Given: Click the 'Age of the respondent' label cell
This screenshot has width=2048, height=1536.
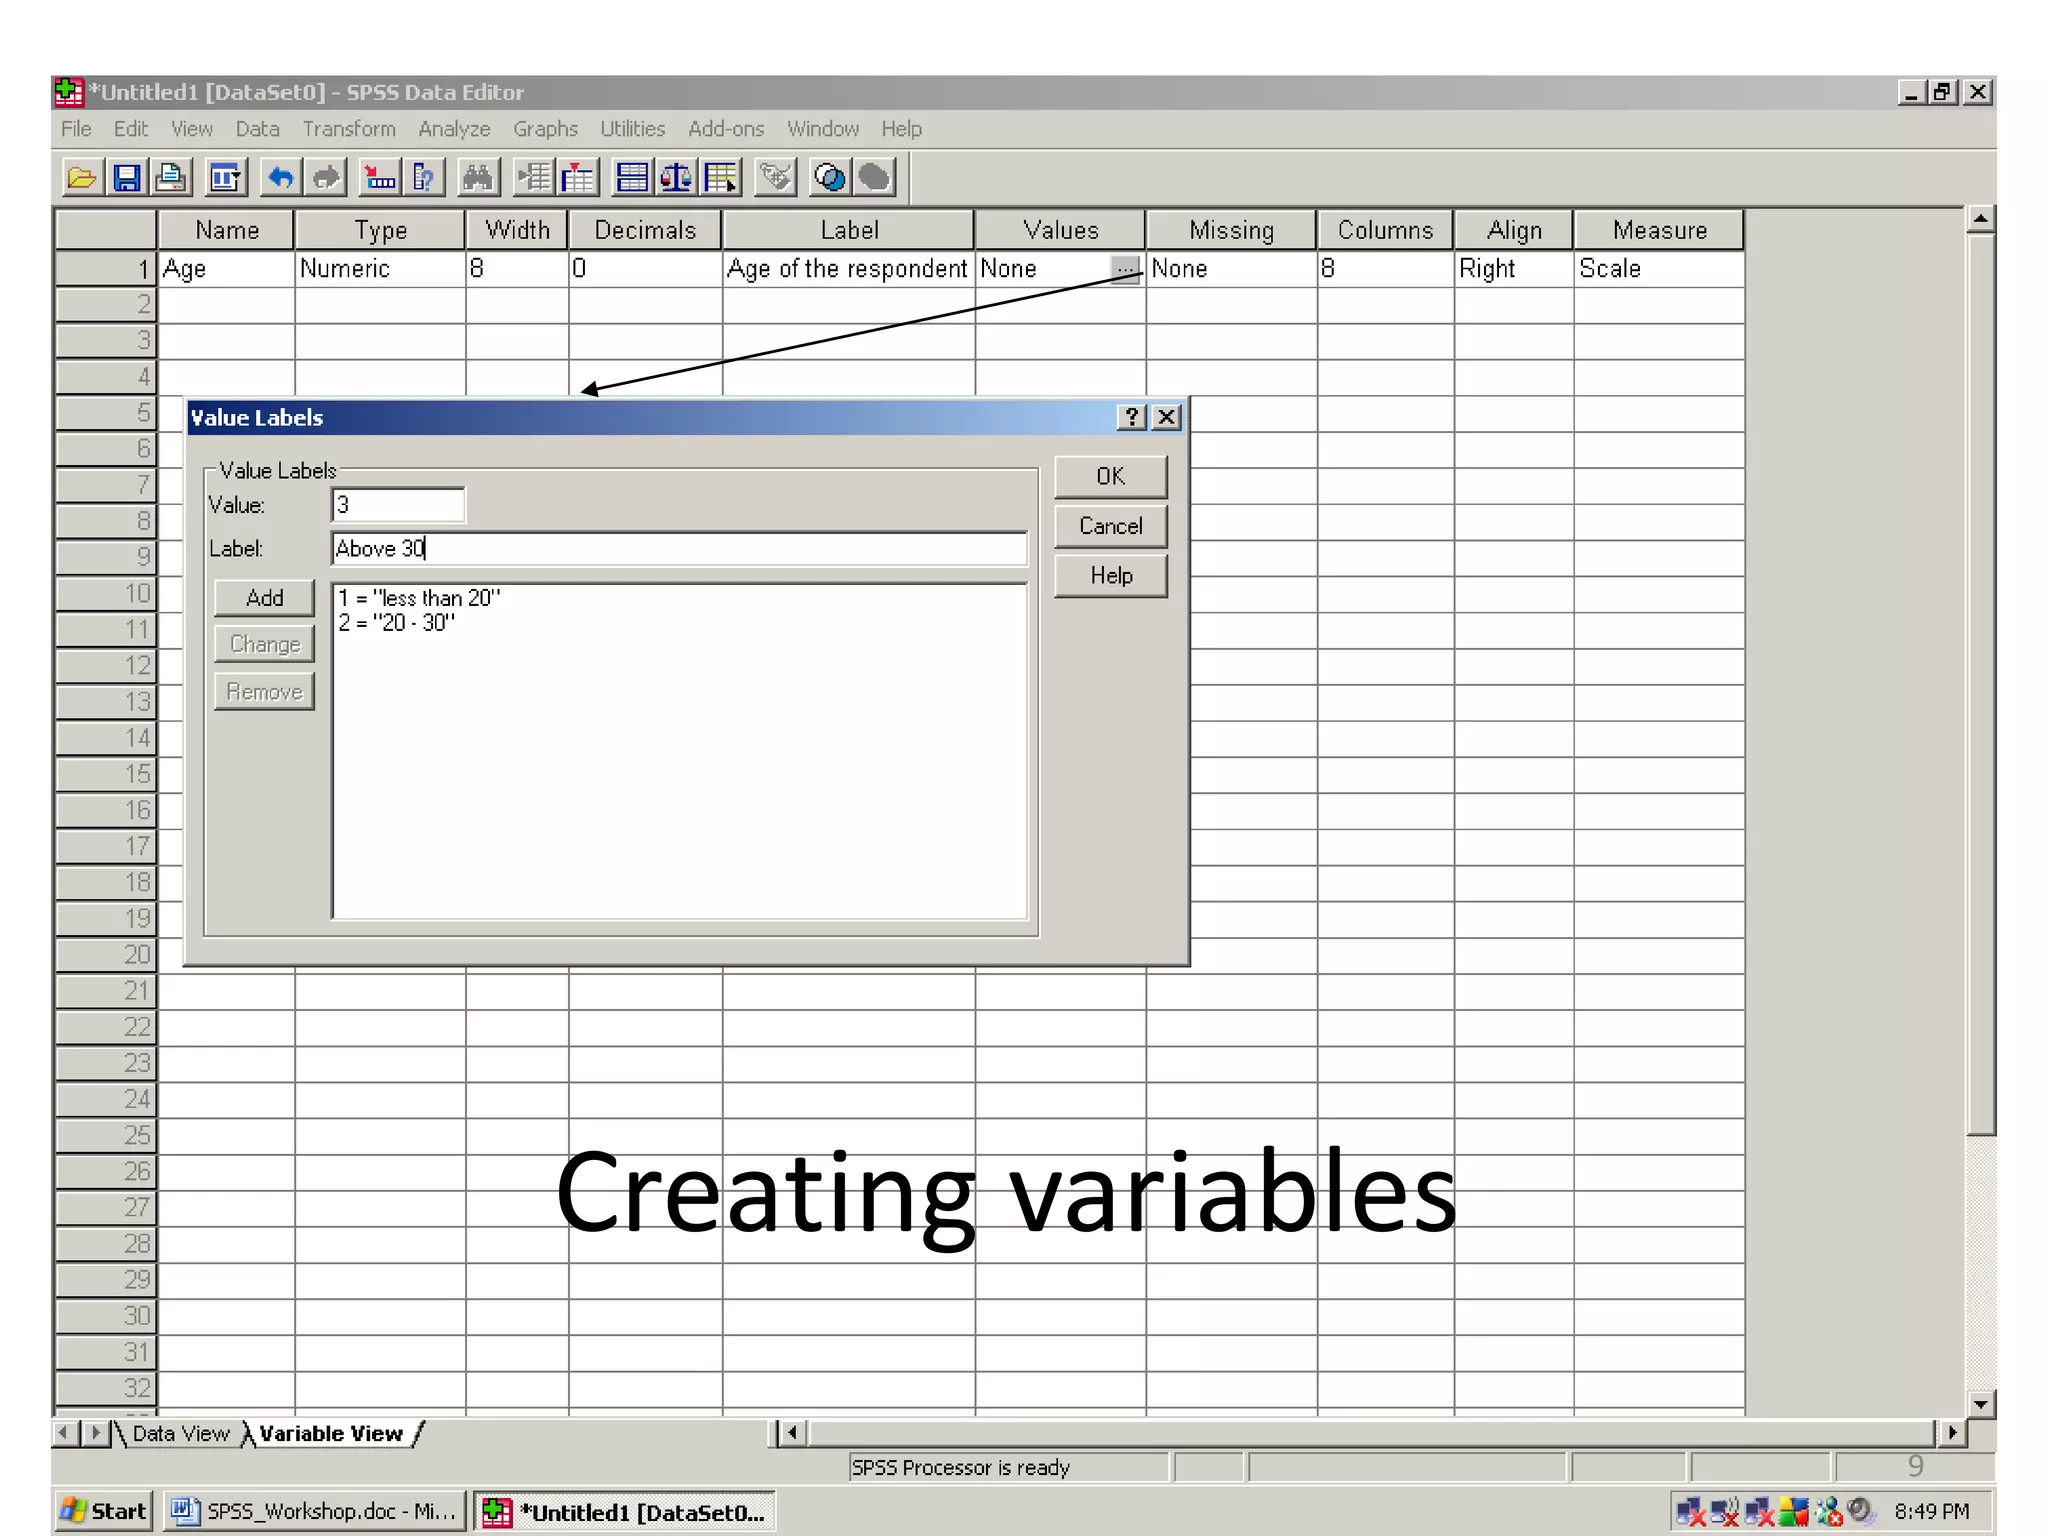Looking at the screenshot, I should (848, 269).
